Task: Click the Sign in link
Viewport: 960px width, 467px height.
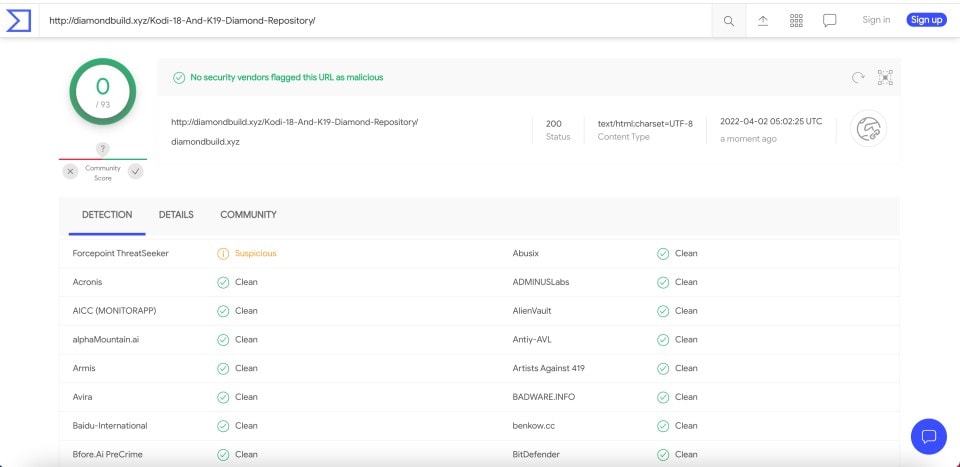Action: pos(876,20)
